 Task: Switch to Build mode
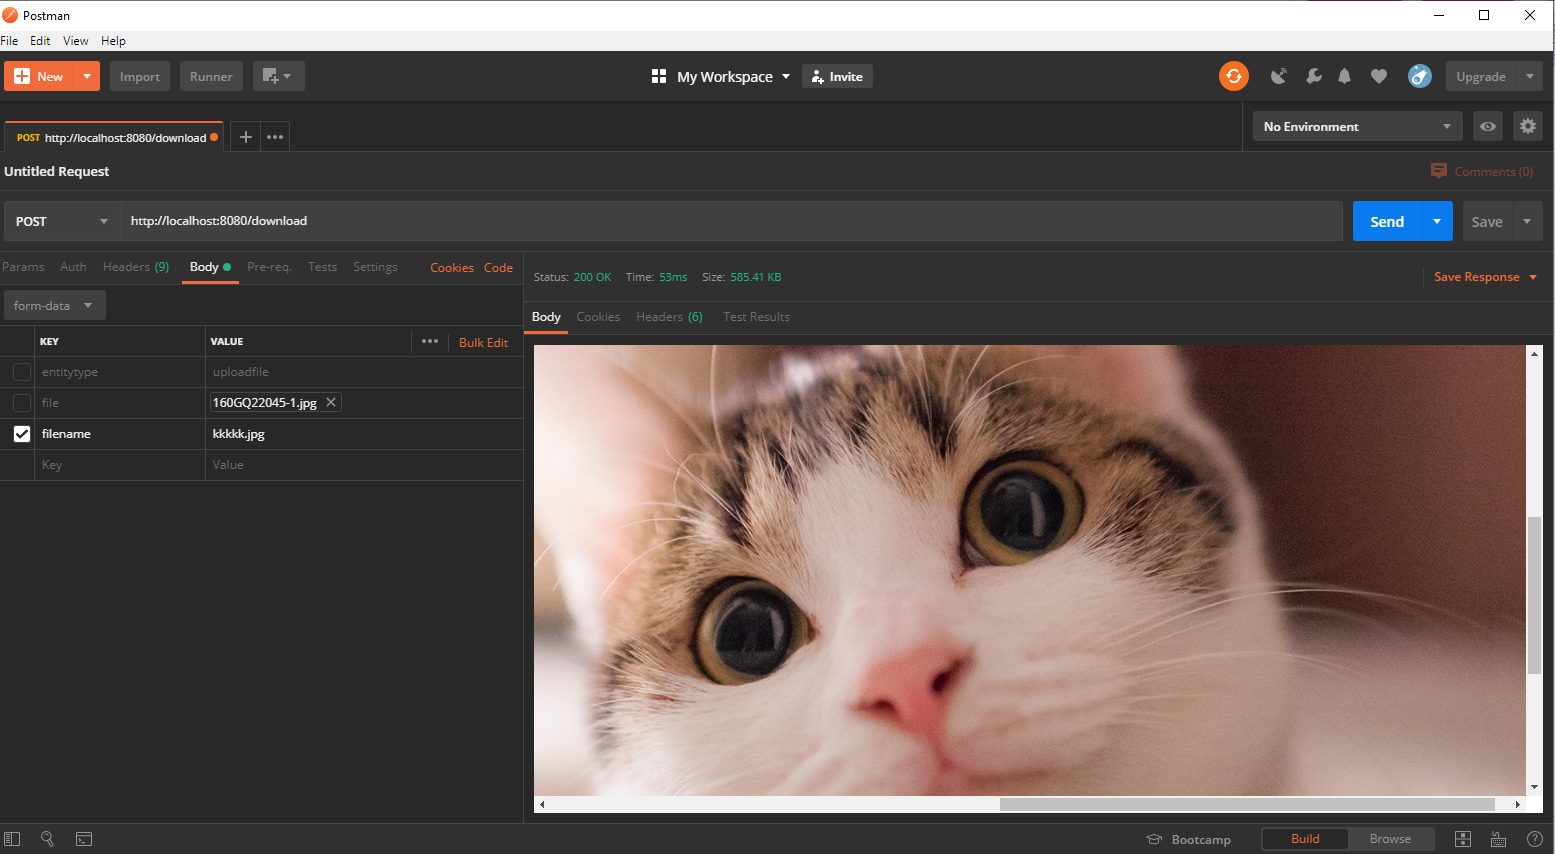1305,839
